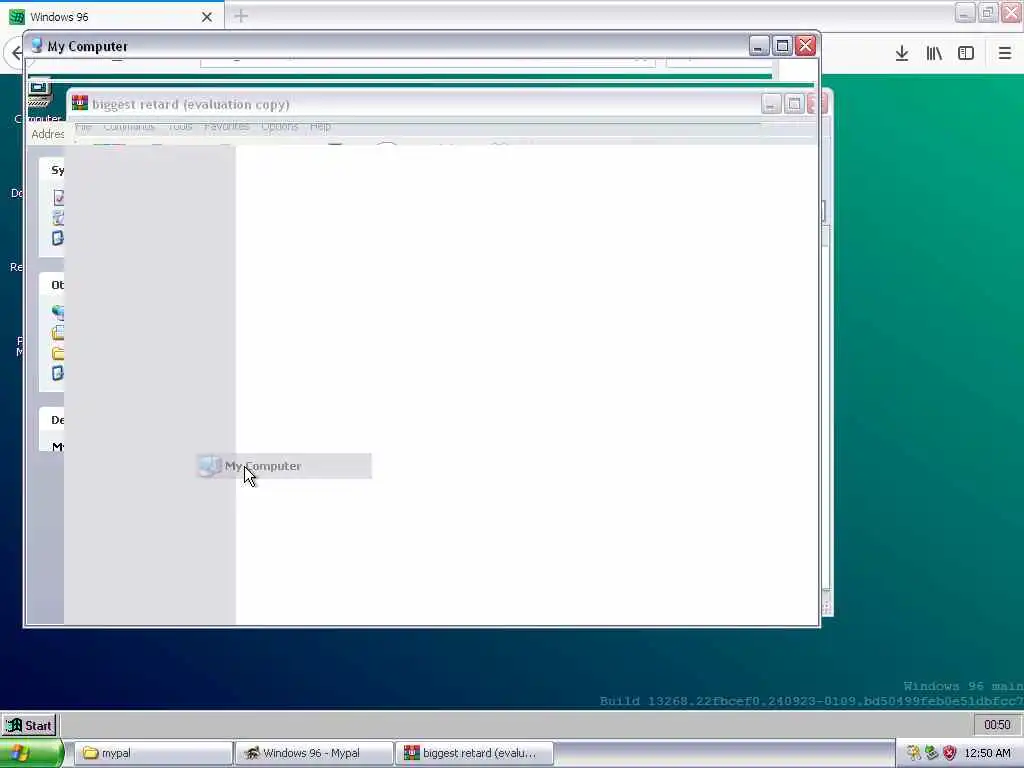Image resolution: width=1024 pixels, height=768 pixels.
Task: Open Commands menu in WinRAR window
Action: [129, 126]
